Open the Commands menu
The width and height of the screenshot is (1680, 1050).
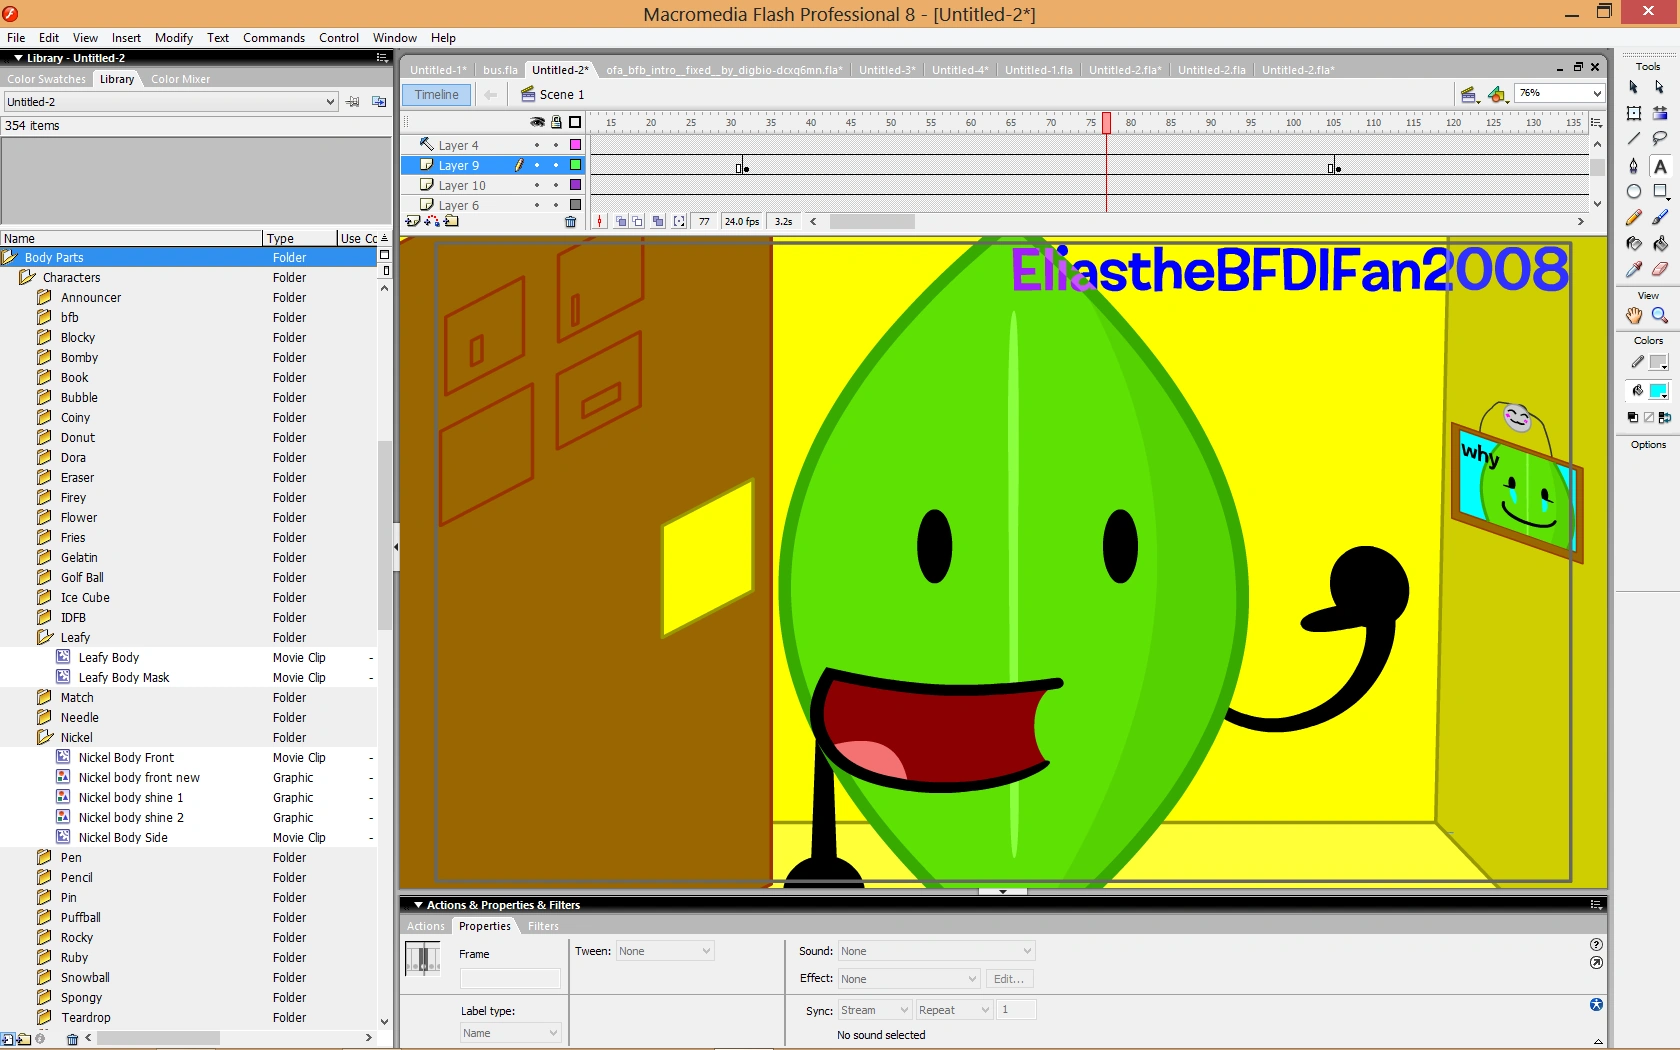(273, 38)
